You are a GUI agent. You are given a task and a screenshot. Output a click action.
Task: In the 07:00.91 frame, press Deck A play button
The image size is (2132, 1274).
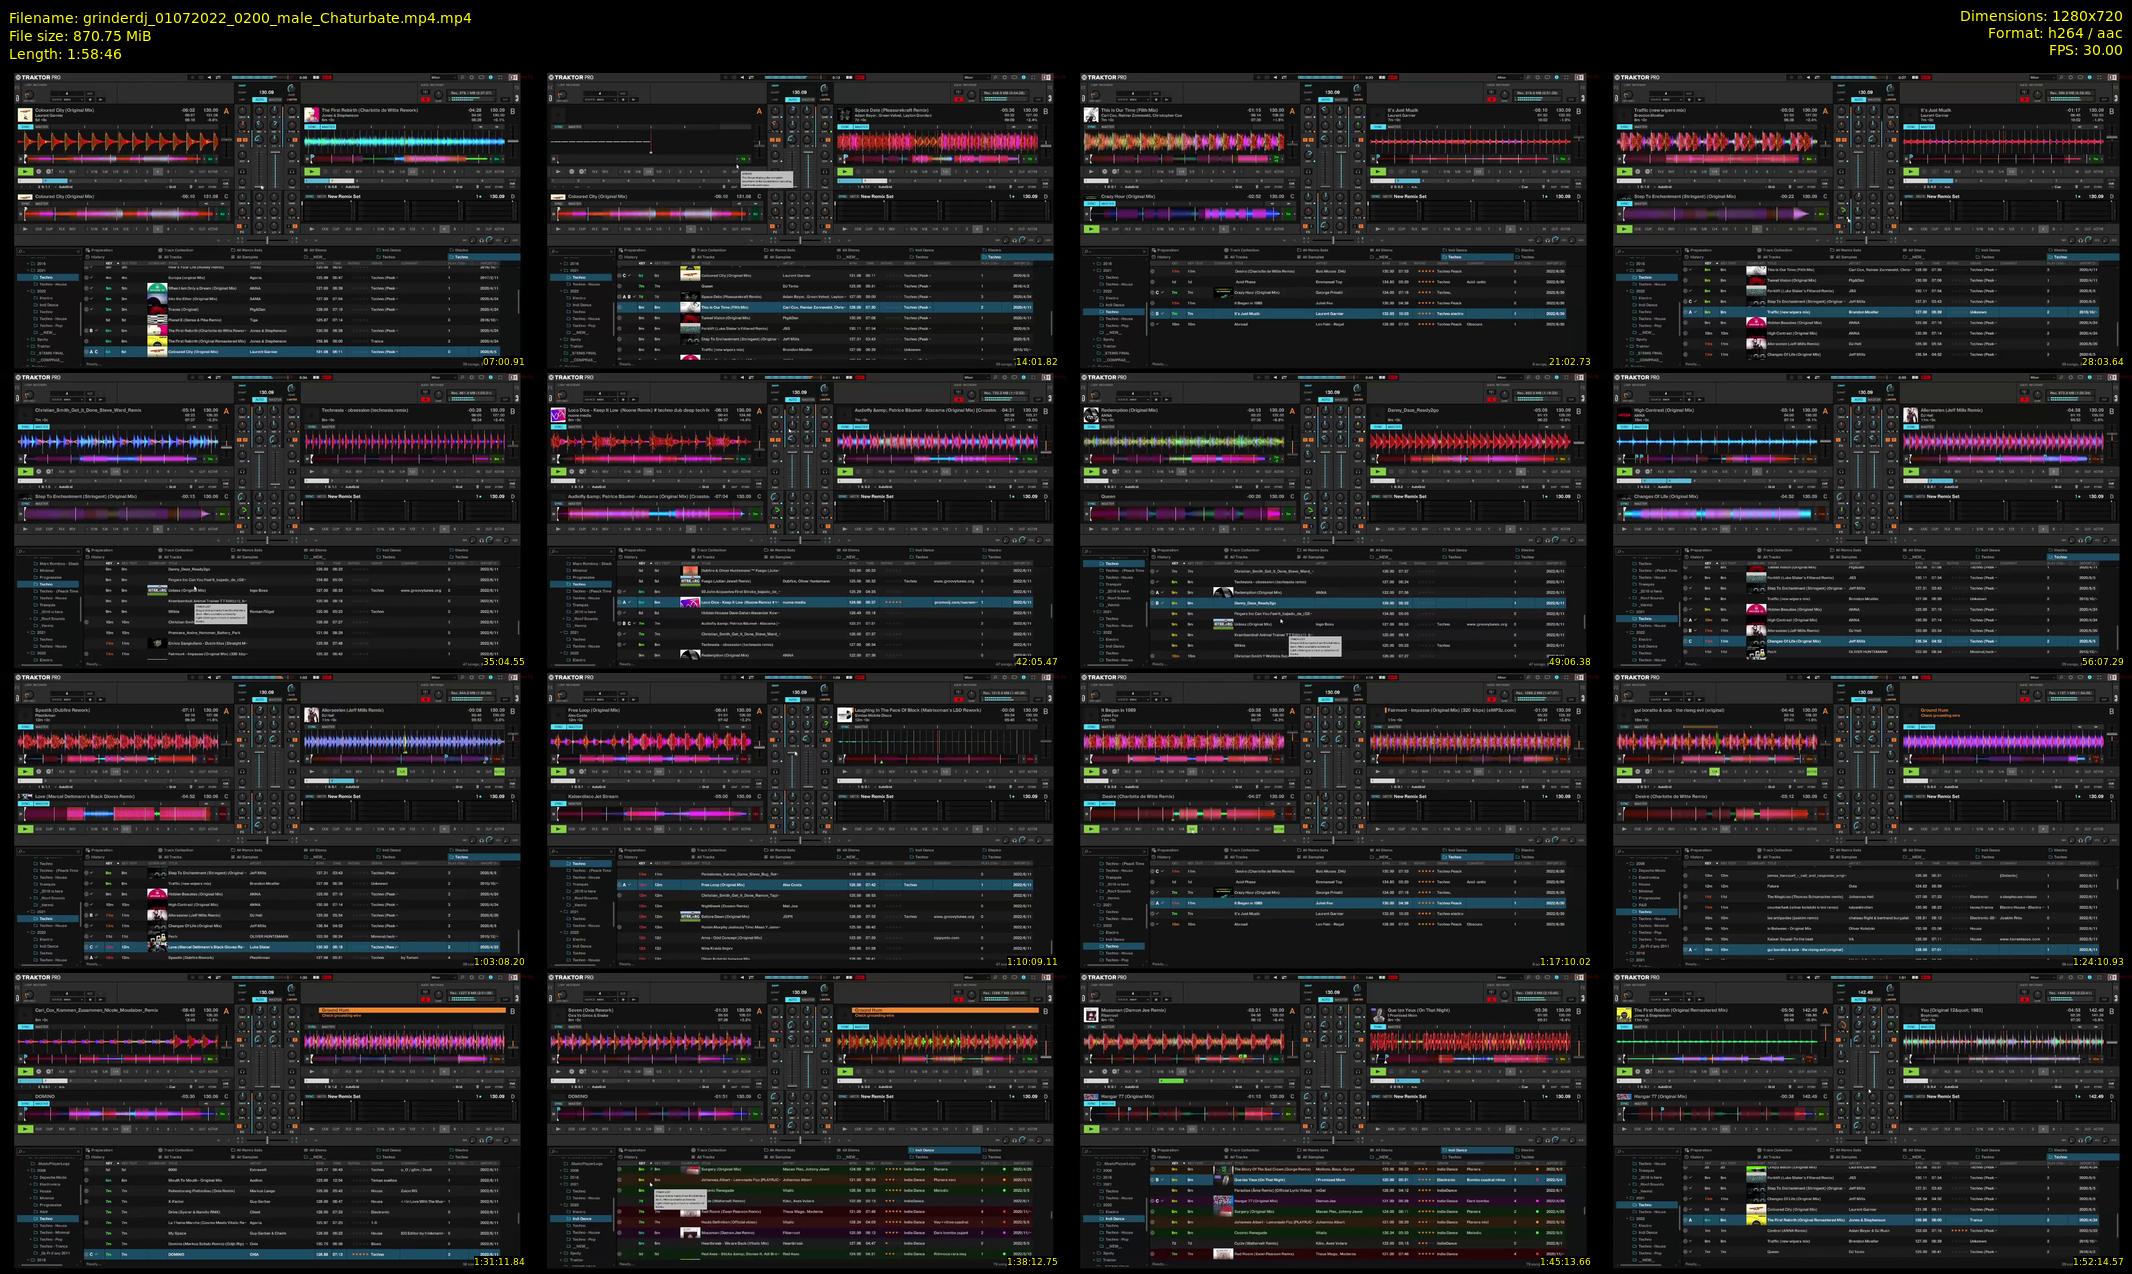click(25, 172)
